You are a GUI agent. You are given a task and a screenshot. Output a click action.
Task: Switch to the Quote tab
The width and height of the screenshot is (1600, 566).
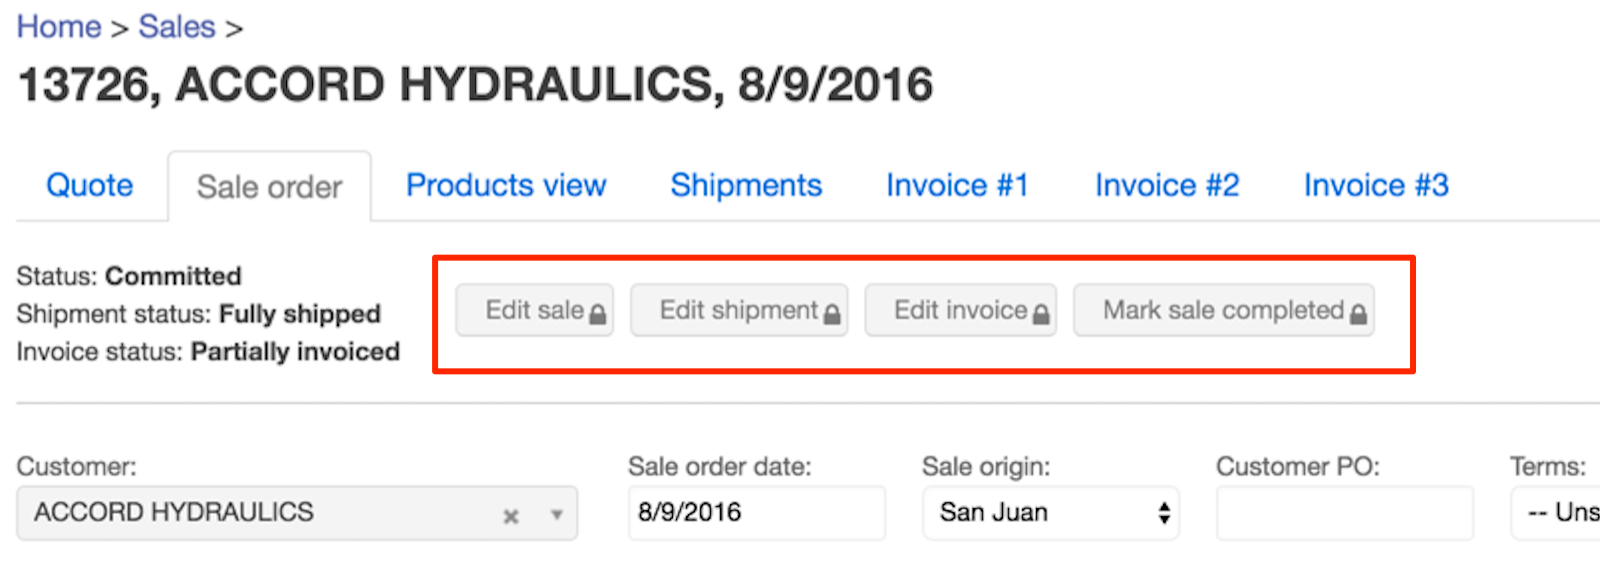(x=90, y=185)
